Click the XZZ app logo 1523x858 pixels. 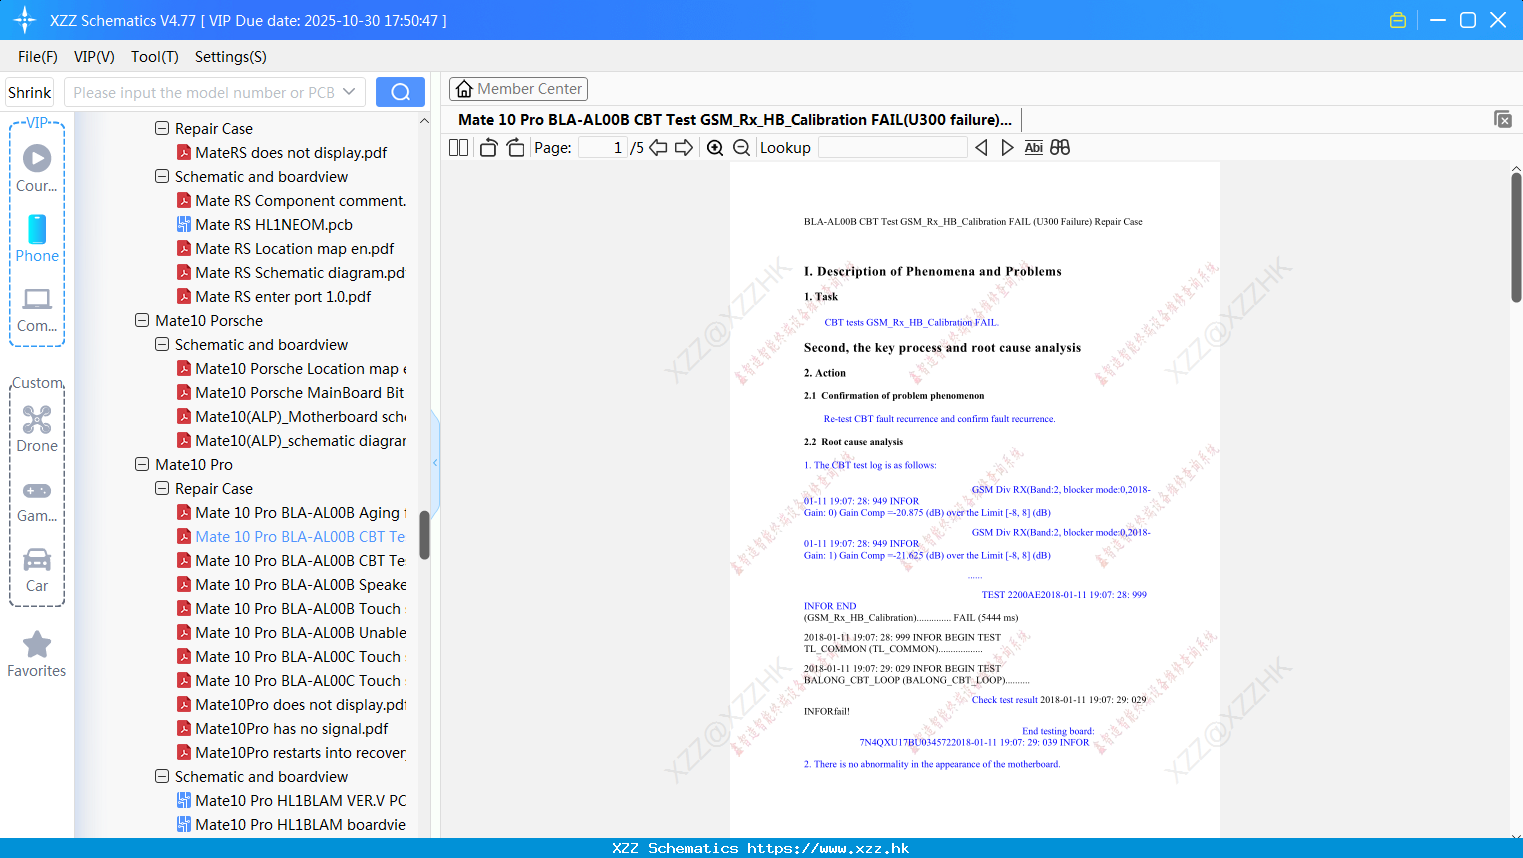coord(25,20)
